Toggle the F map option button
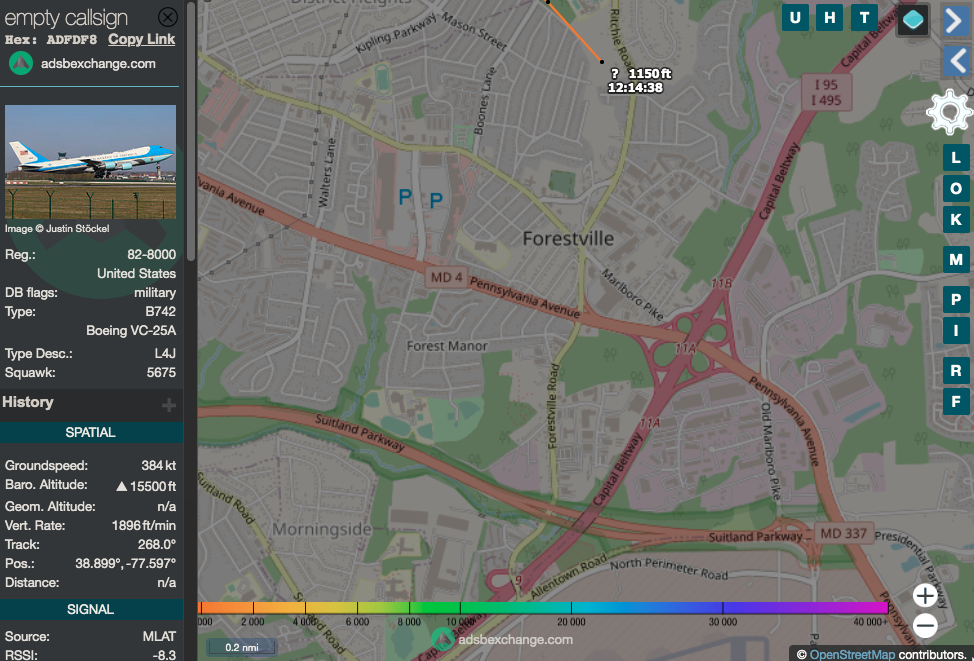This screenshot has height=661, width=974. (956, 401)
